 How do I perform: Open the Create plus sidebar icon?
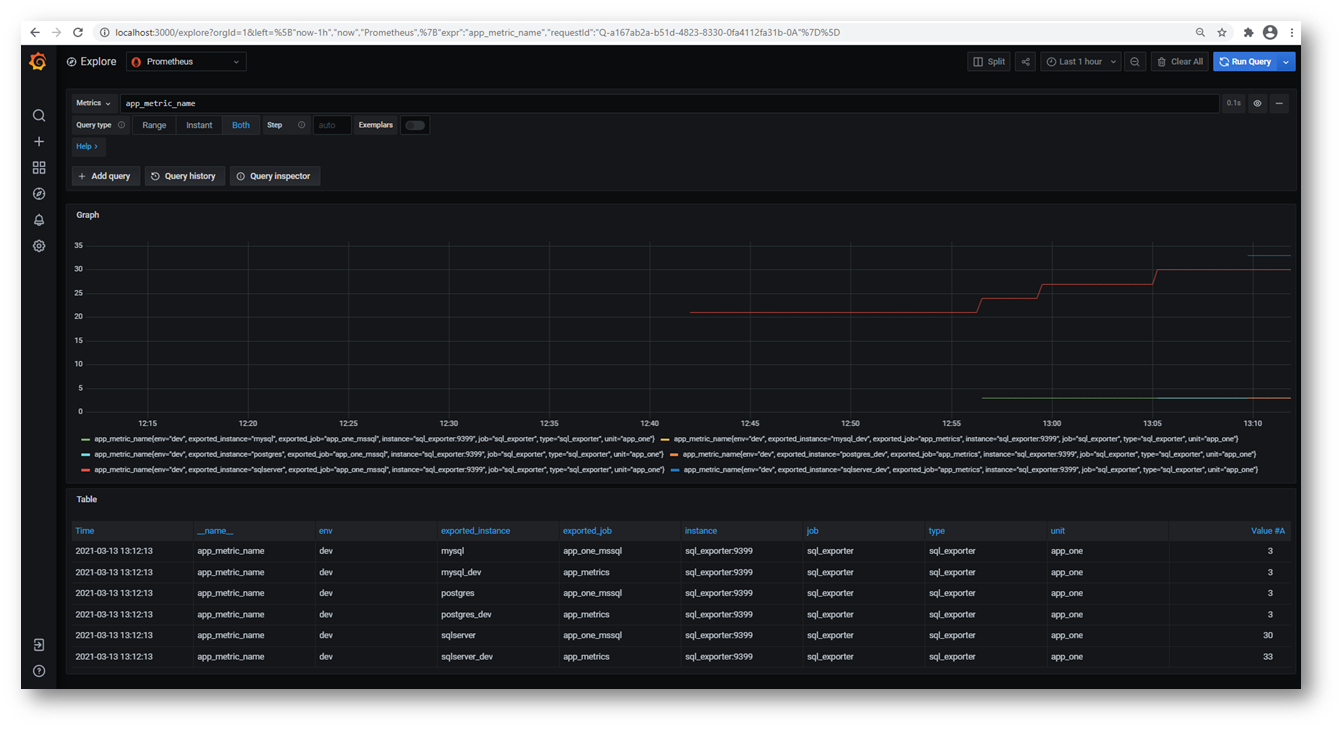tap(39, 142)
